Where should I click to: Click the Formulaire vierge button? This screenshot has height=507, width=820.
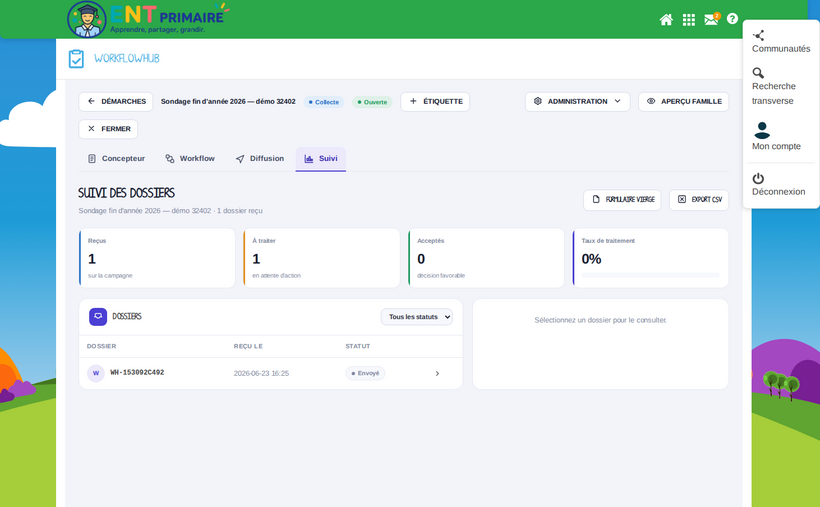tap(622, 199)
